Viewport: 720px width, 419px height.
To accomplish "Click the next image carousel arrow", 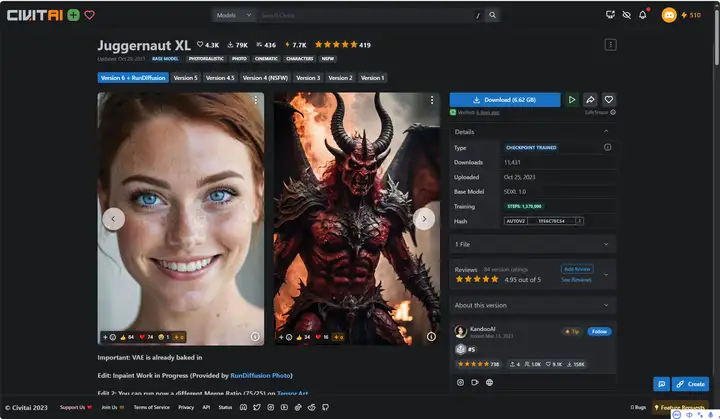I will (424, 219).
